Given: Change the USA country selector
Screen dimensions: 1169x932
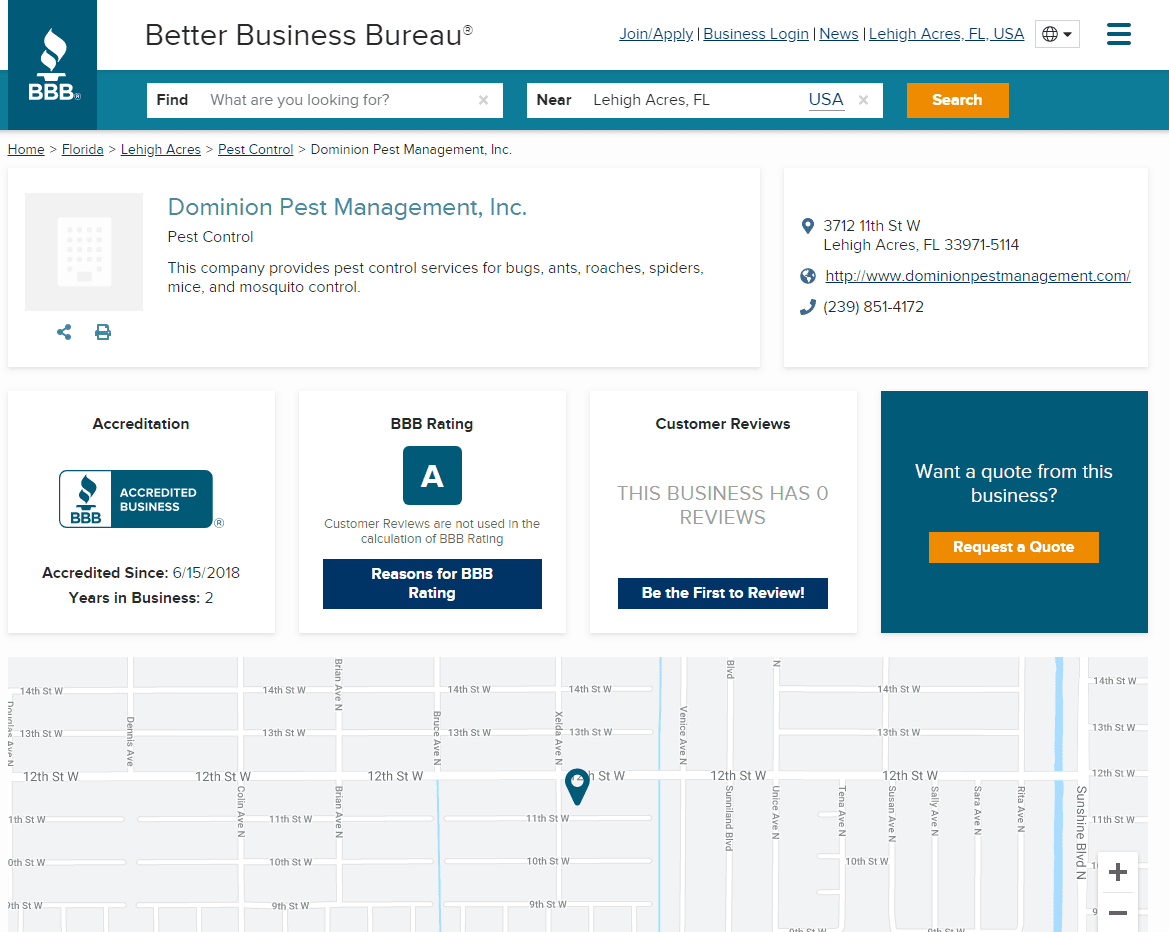Looking at the screenshot, I should click(x=825, y=100).
